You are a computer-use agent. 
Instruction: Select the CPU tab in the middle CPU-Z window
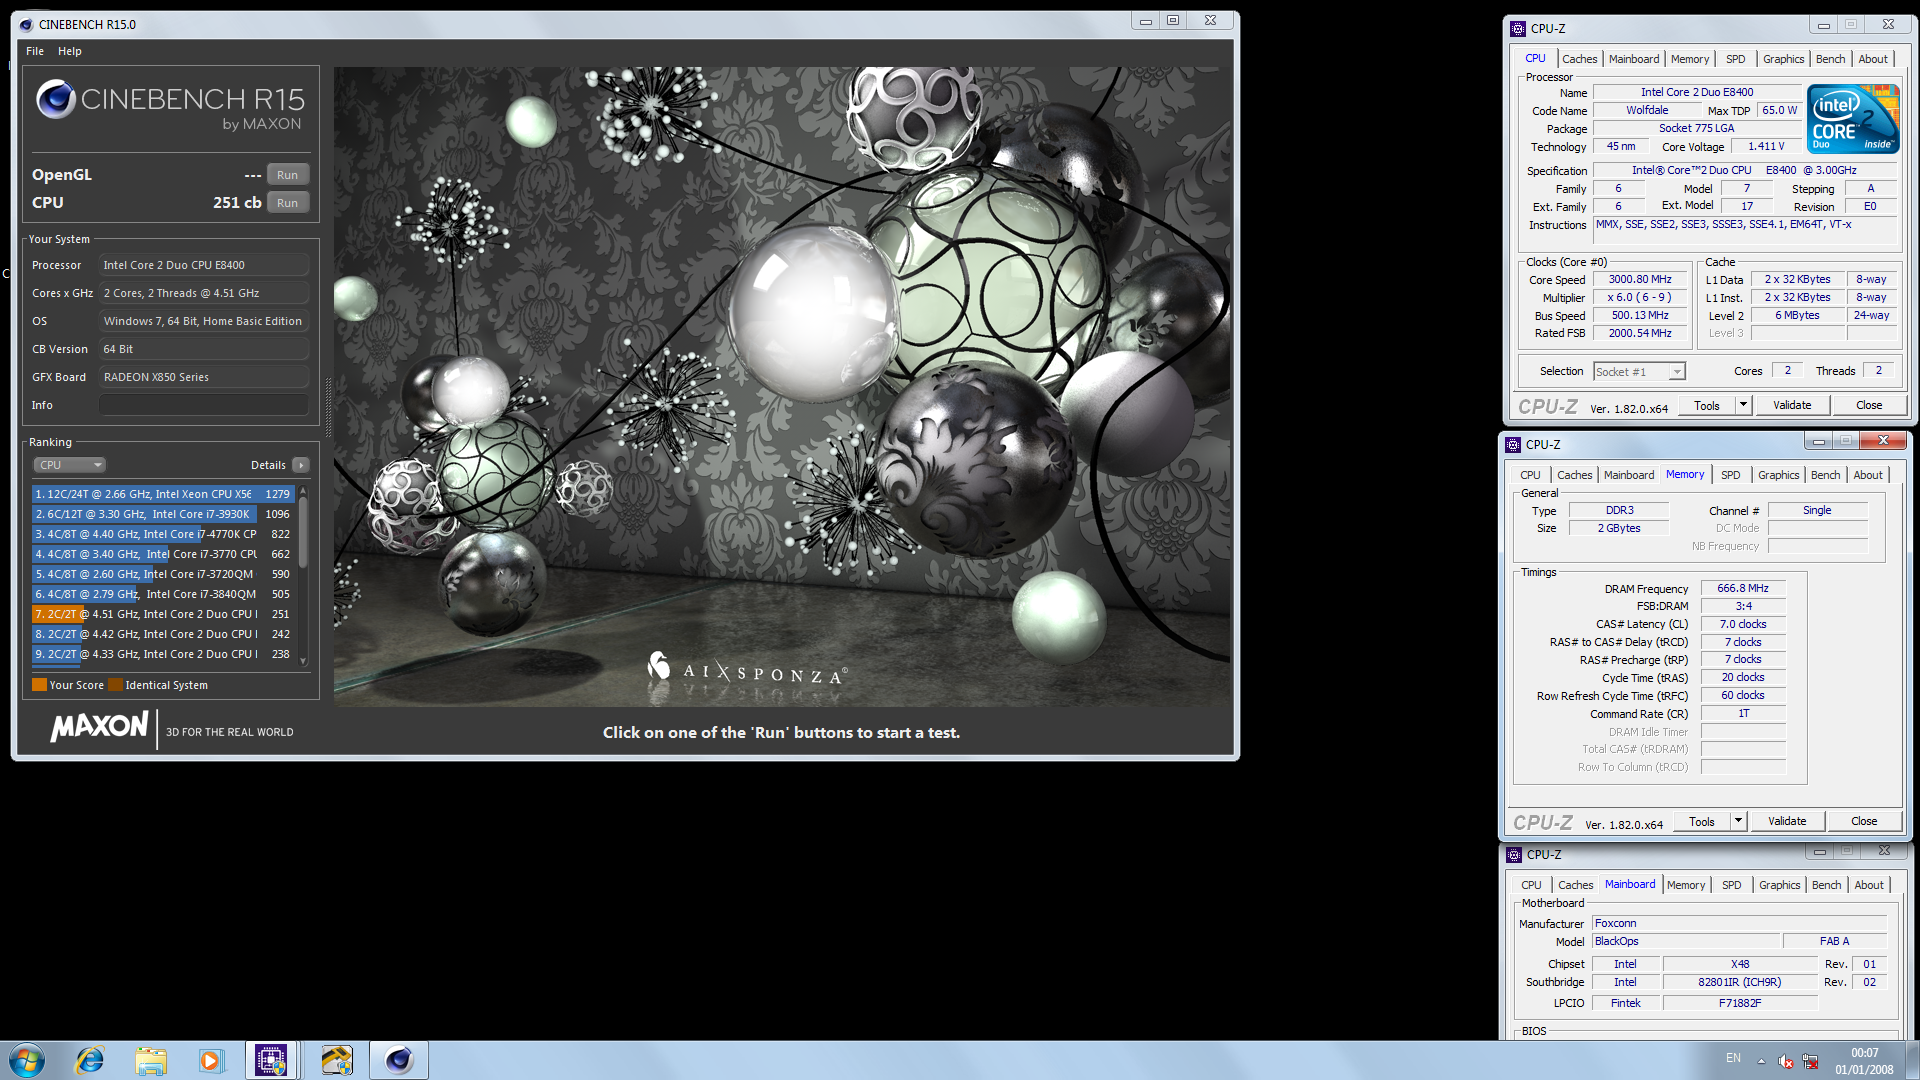[1530, 475]
